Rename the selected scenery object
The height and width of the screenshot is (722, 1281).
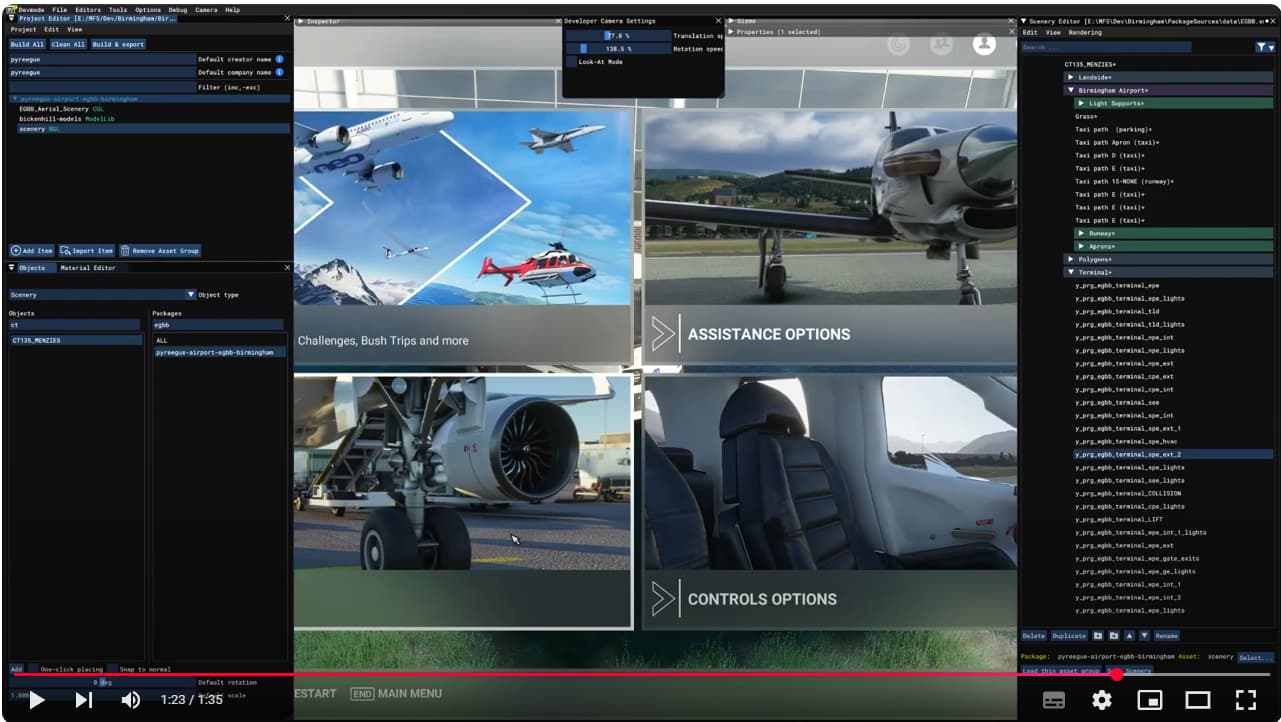point(1167,636)
